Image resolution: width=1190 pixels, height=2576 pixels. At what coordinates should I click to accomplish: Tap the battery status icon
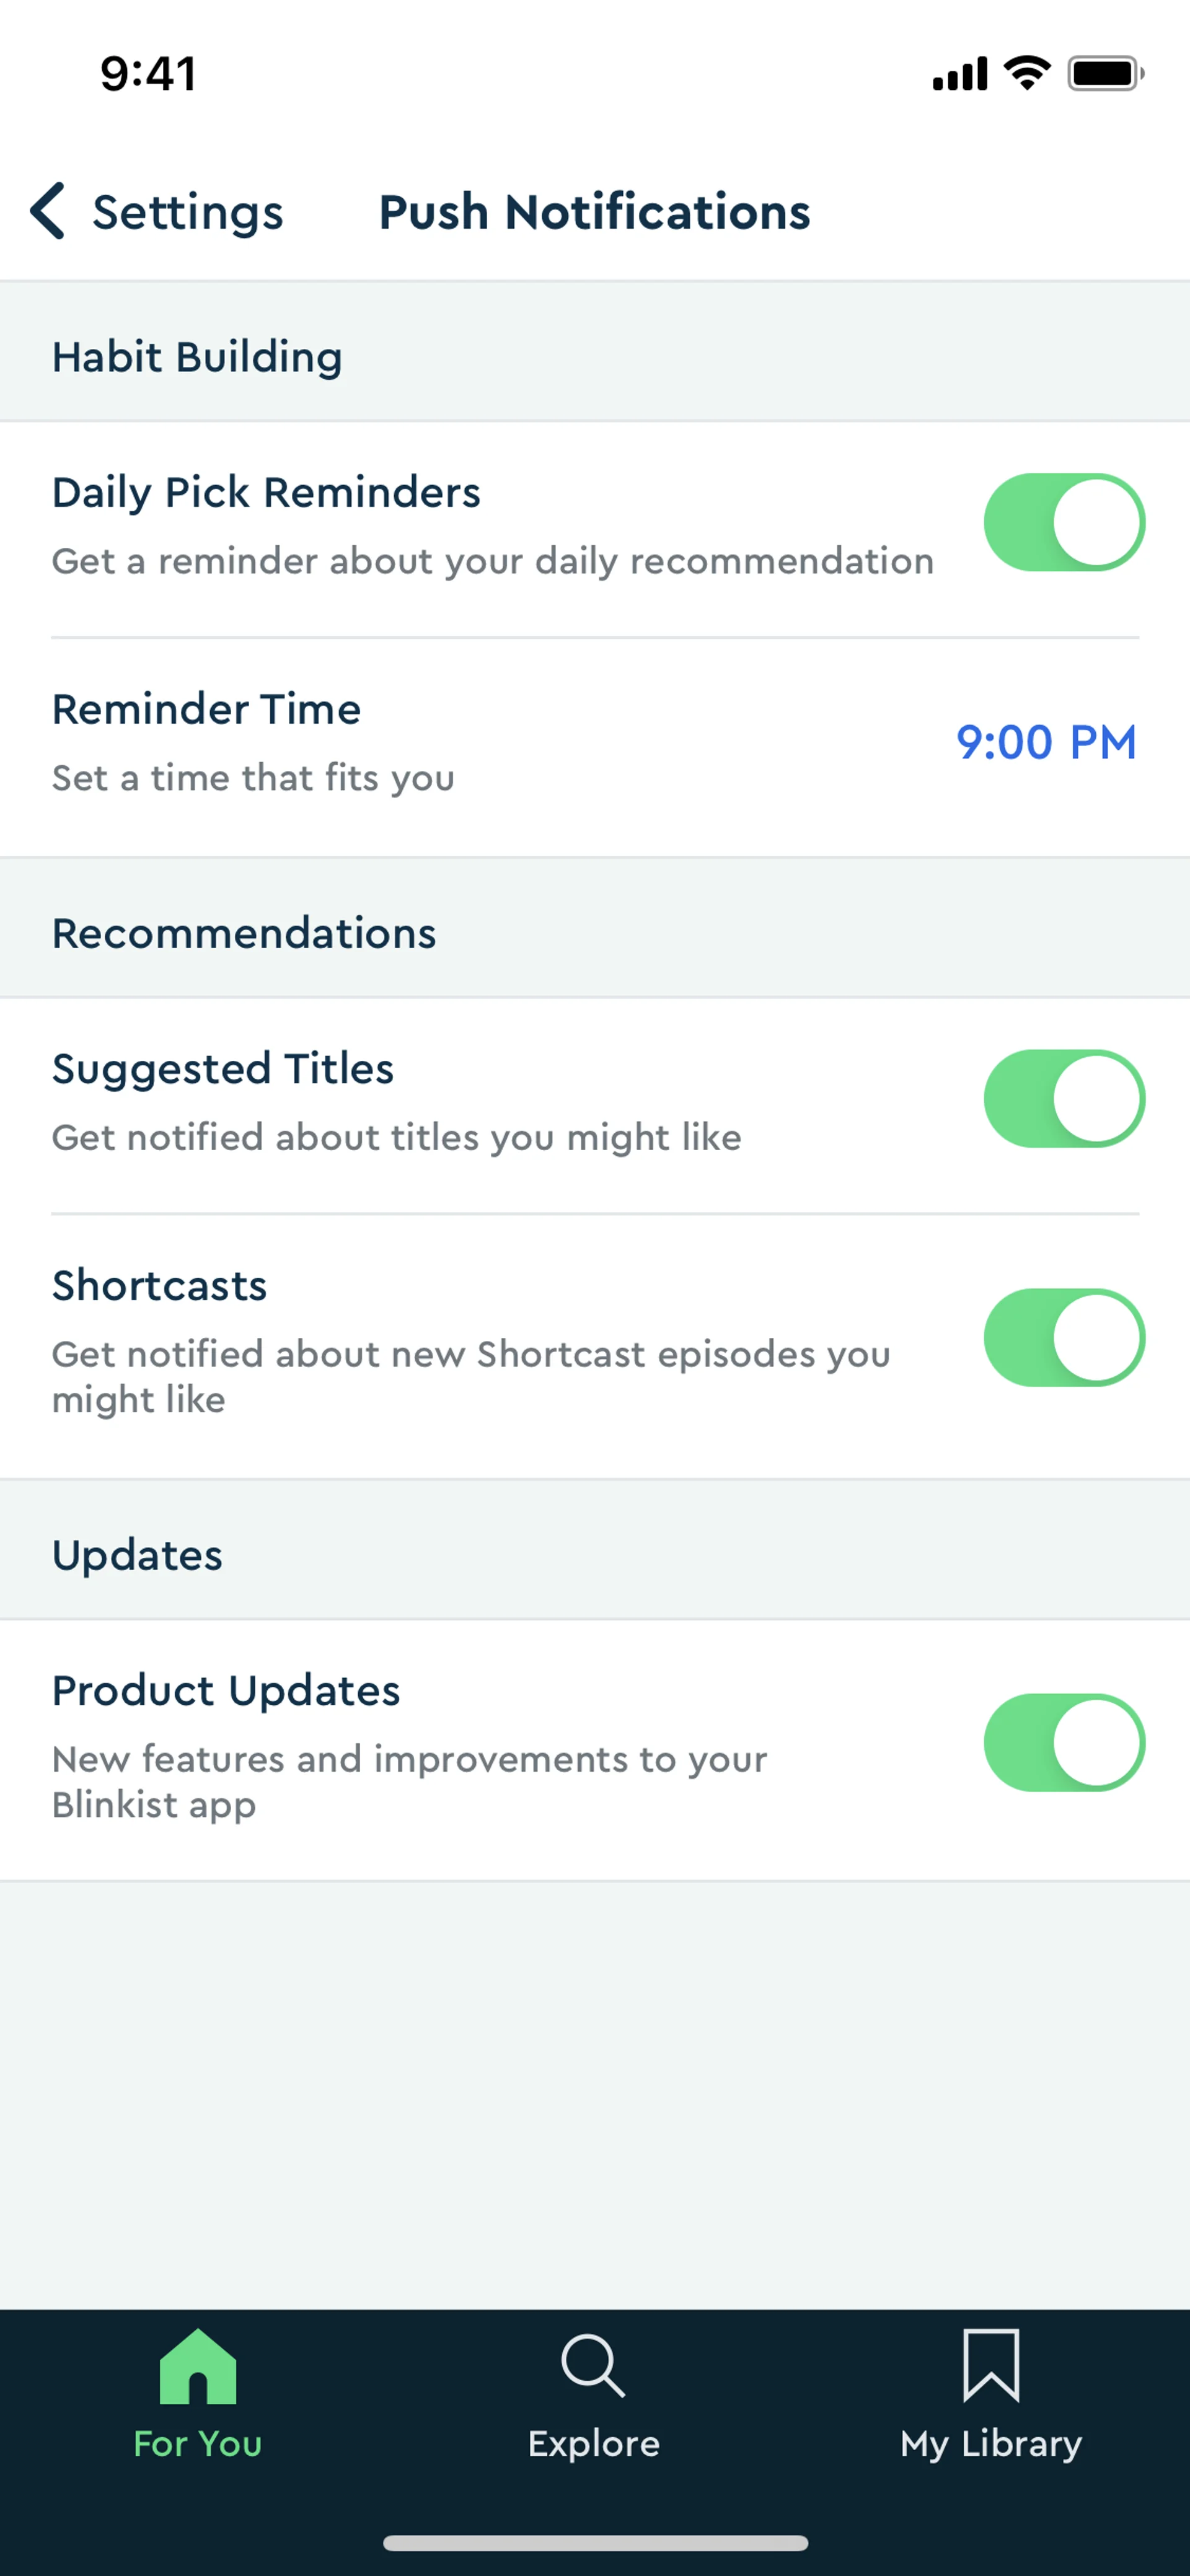pos(1105,74)
